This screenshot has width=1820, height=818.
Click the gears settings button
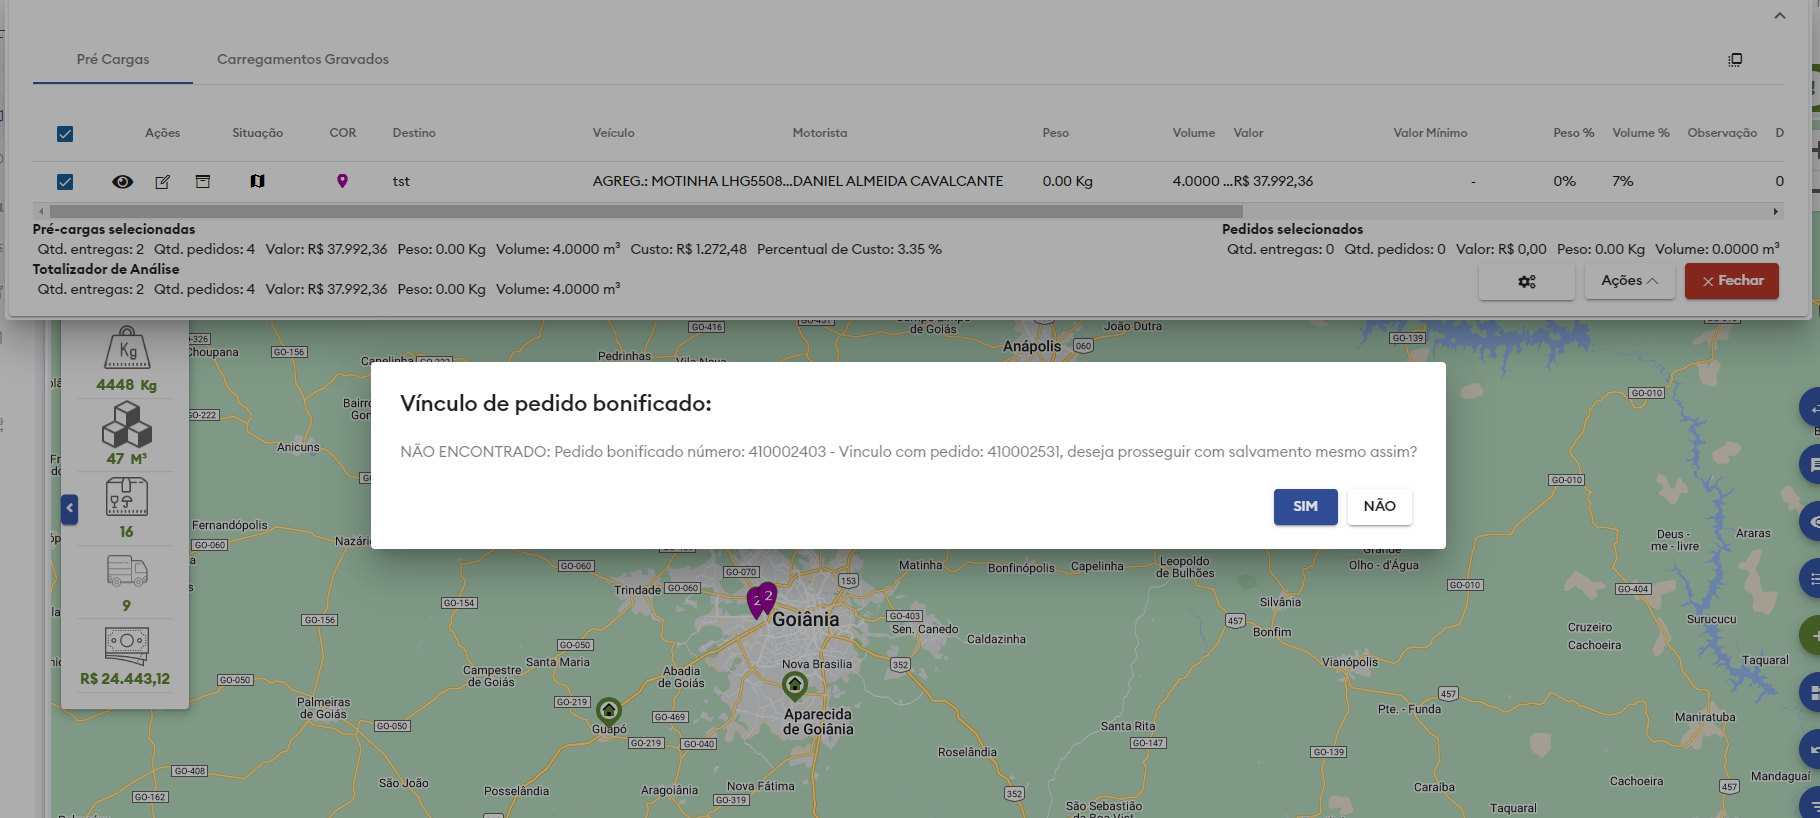[x=1526, y=282]
